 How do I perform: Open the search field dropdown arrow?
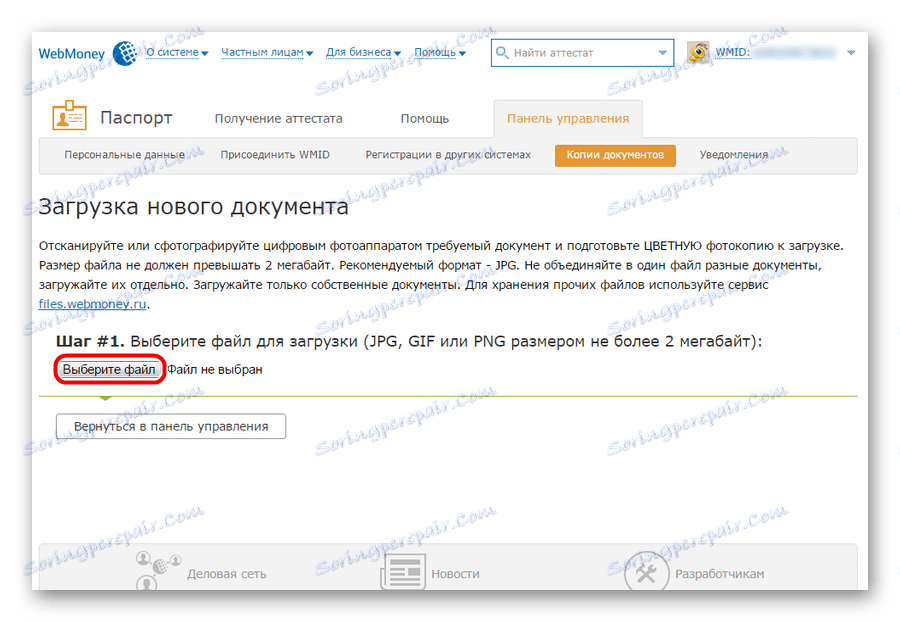tap(662, 53)
